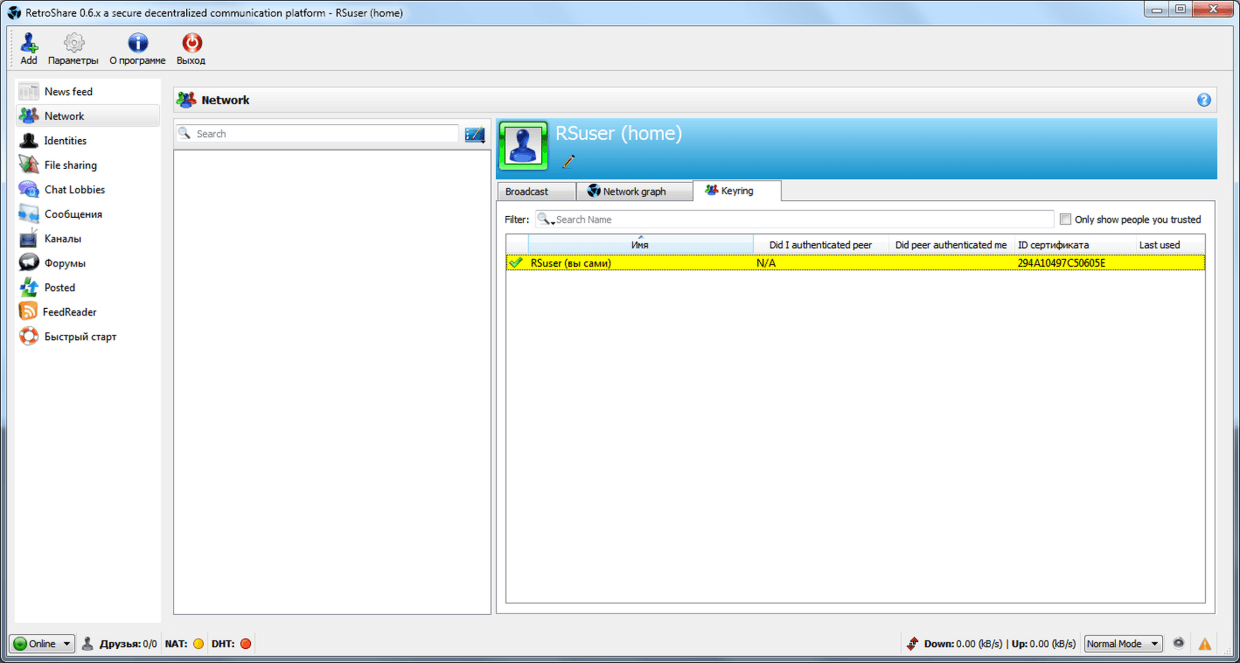Click the pencil edit icon under RSuser
Screen dimensions: 1240x663
click(x=569, y=161)
